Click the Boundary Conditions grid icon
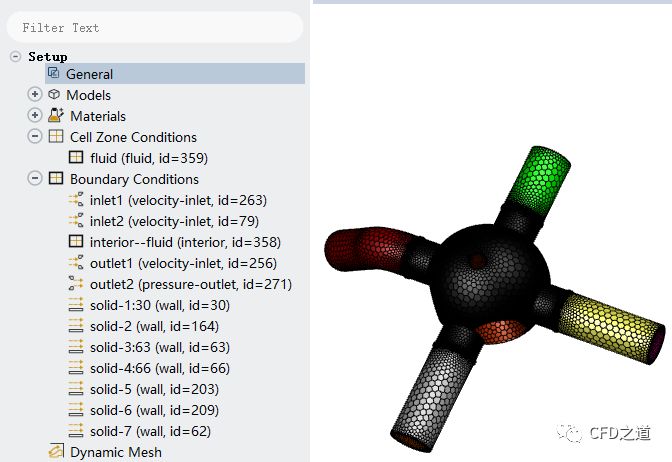Image resolution: width=672 pixels, height=462 pixels. point(56,179)
